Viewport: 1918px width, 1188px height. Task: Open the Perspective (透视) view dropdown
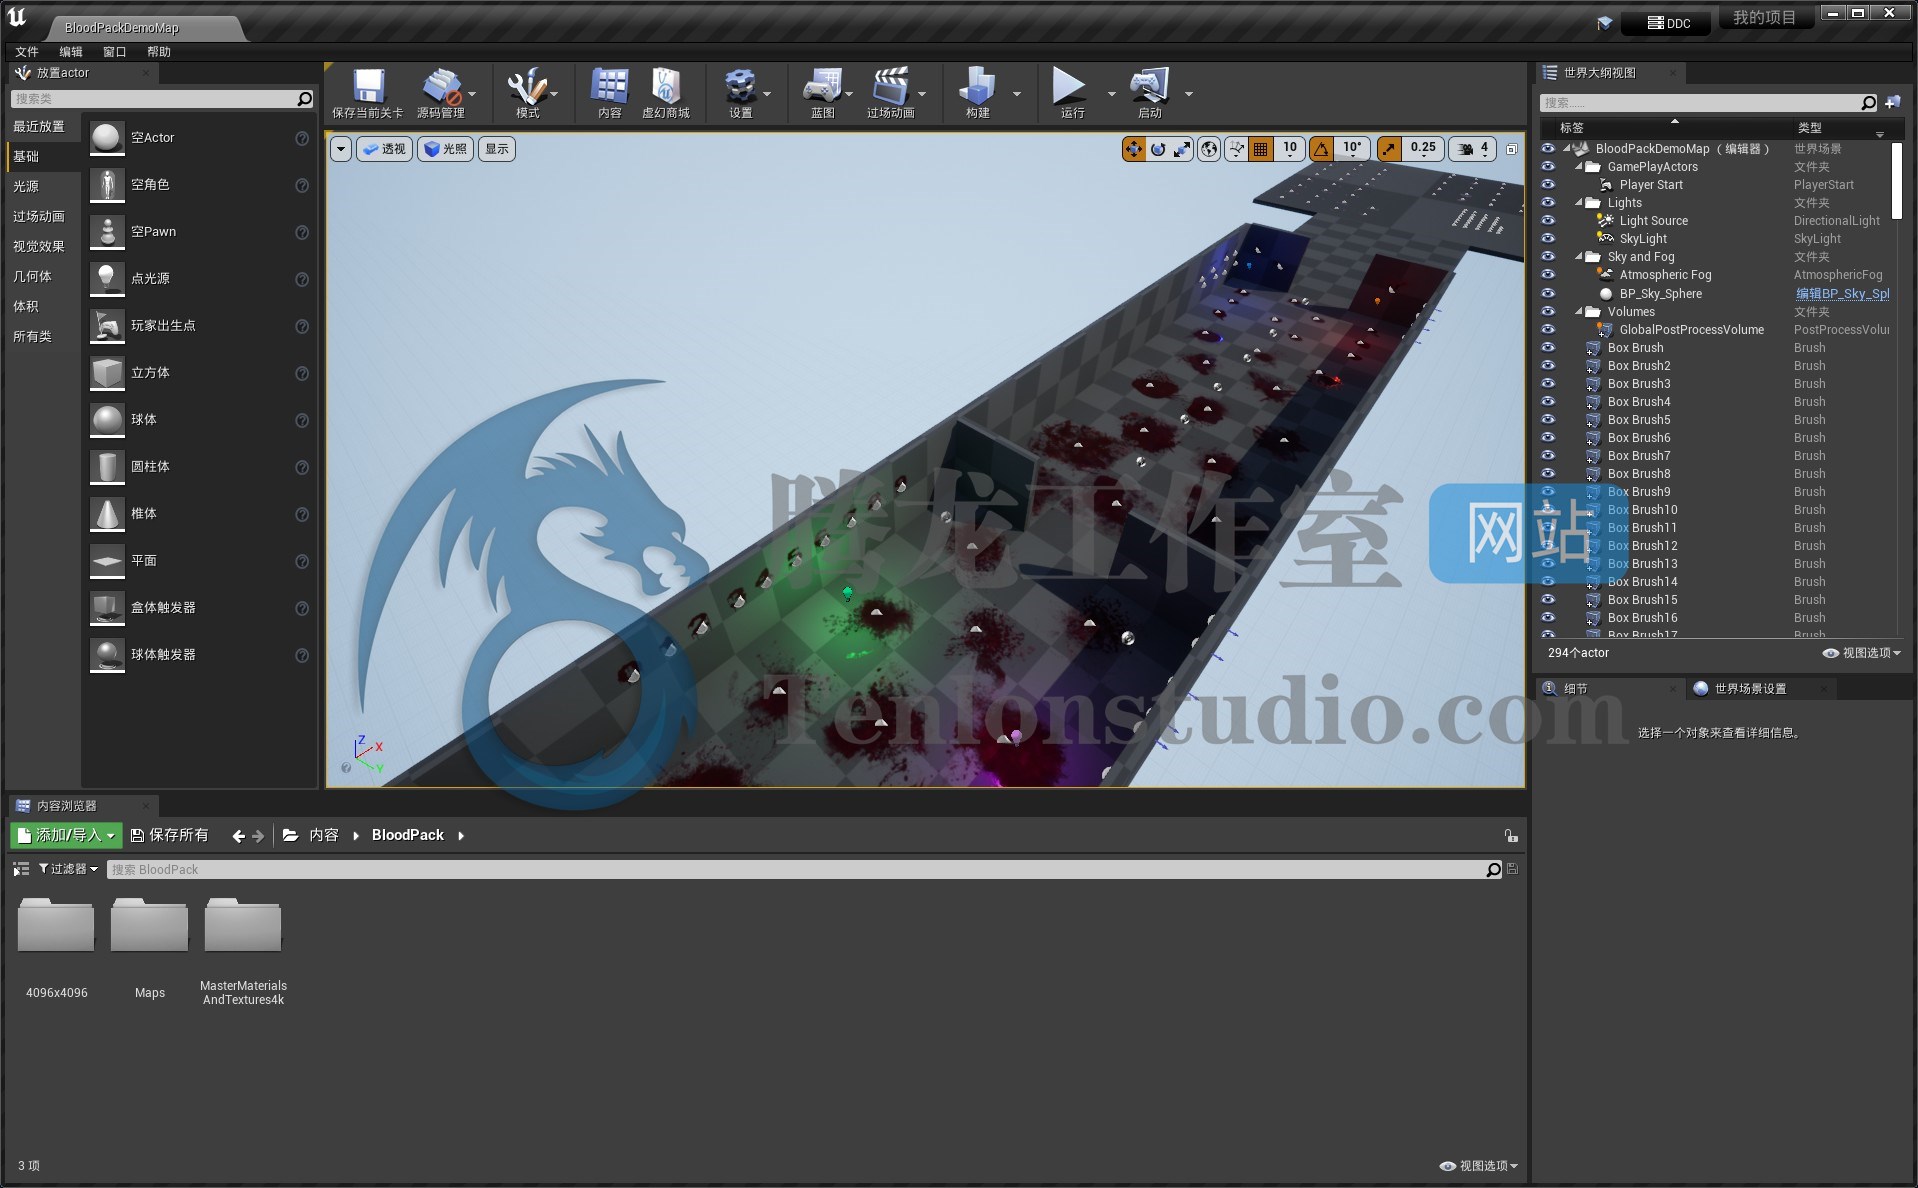384,149
